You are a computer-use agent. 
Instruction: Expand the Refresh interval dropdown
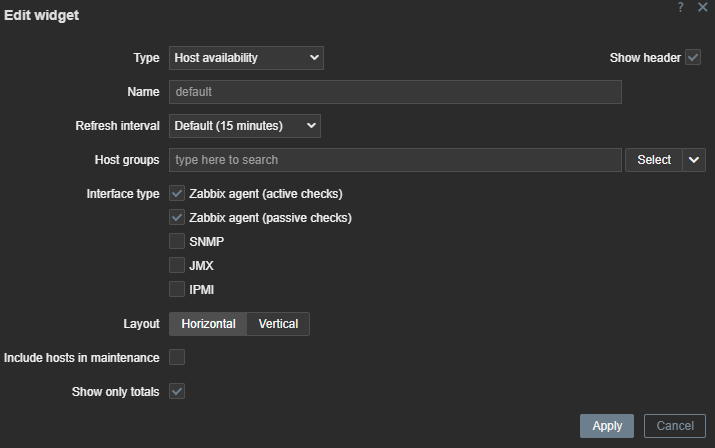(244, 126)
